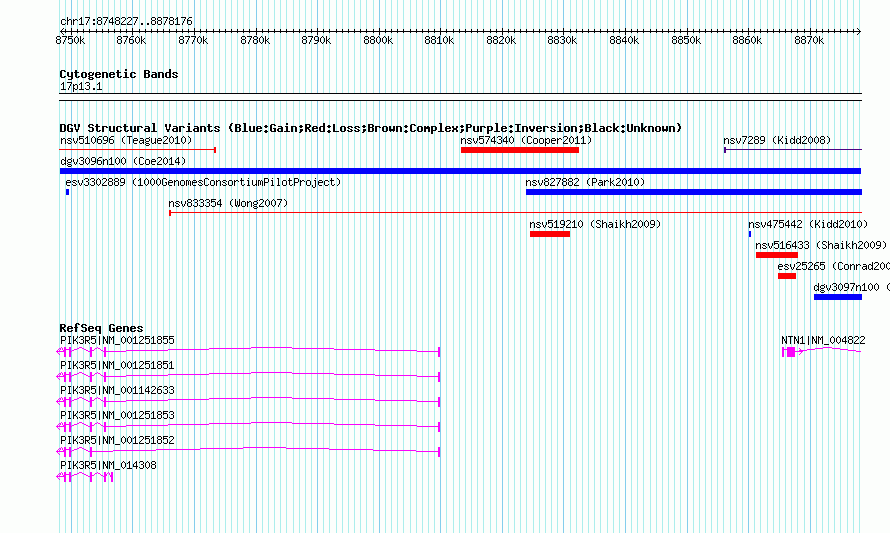The height and width of the screenshot is (533, 890).
Task: Open gene PIK3R5|NM_001142633 label
Action: [117, 390]
